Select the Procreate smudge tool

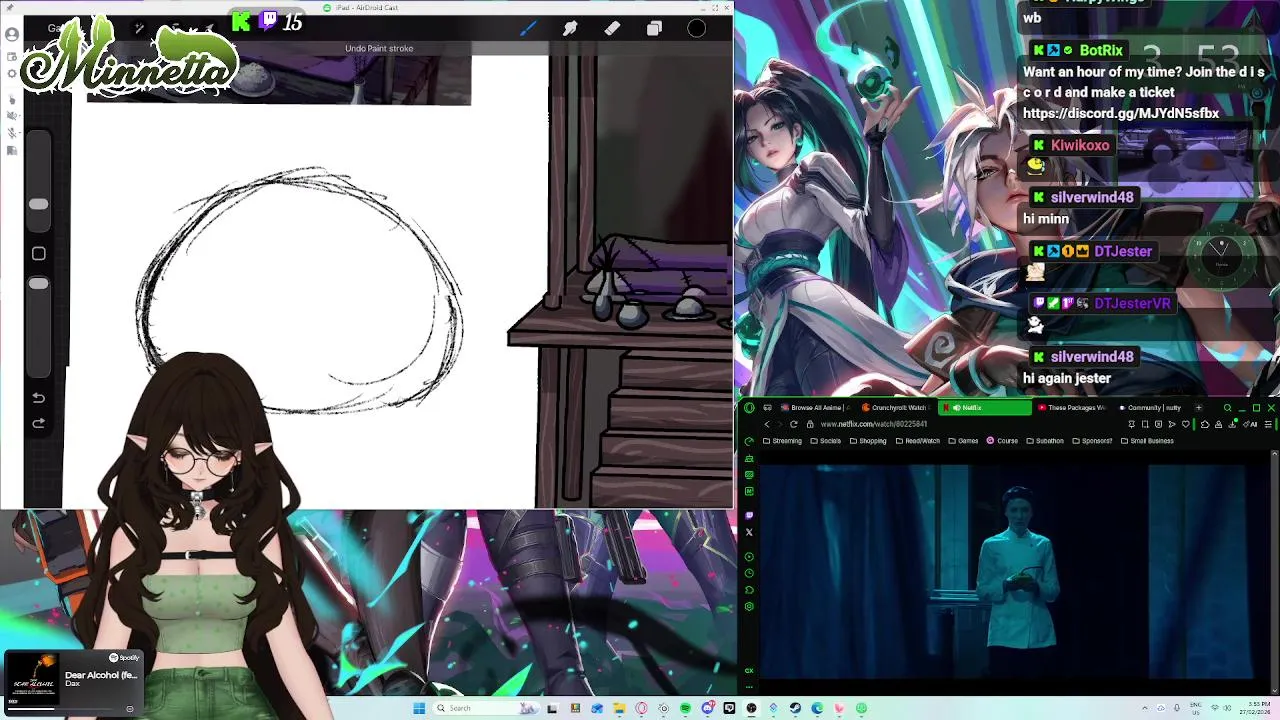click(x=570, y=28)
